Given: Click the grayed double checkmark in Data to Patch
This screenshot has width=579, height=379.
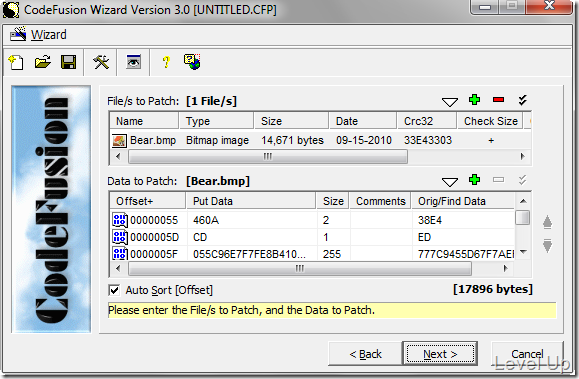Looking at the screenshot, I should click(x=522, y=180).
